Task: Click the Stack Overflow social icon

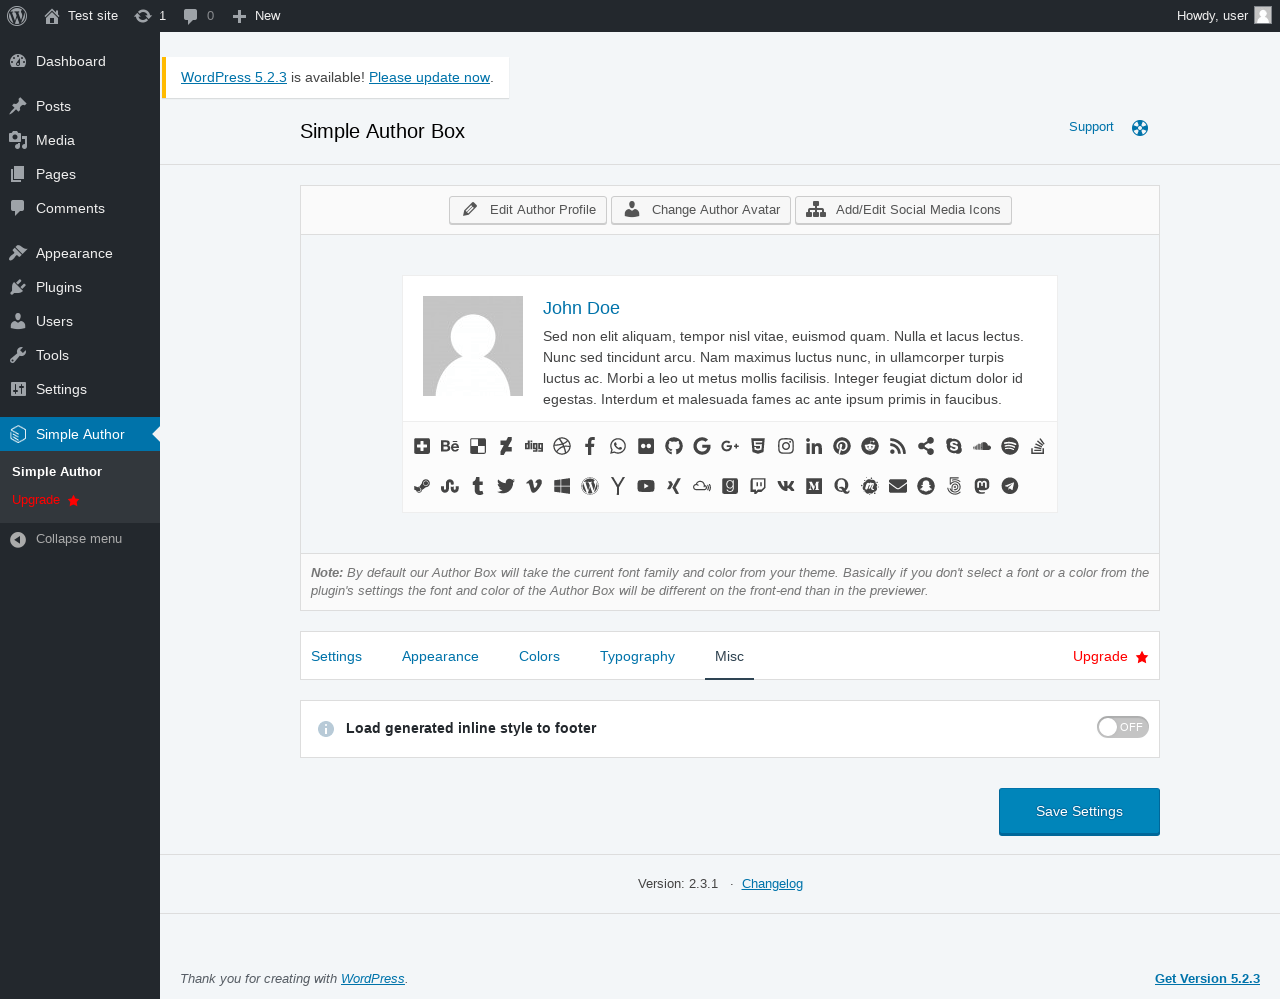Action: tap(1038, 446)
